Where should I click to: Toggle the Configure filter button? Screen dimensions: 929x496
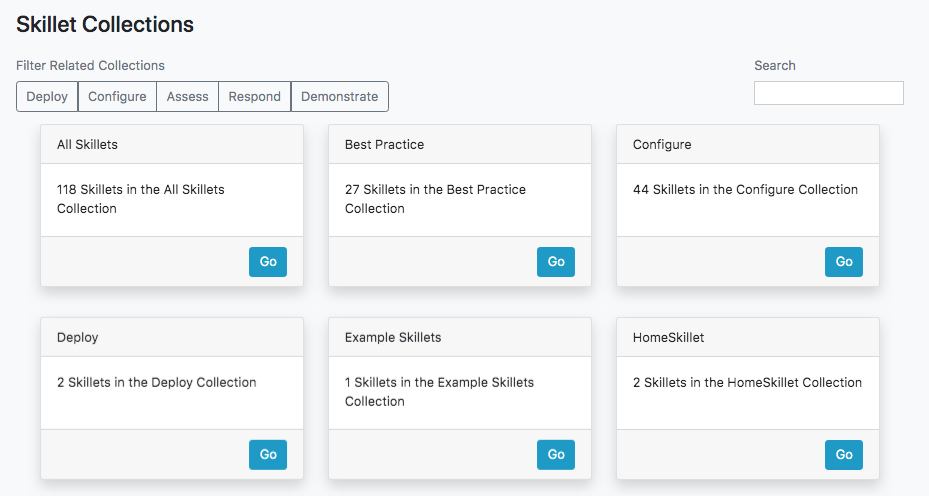[x=117, y=97]
